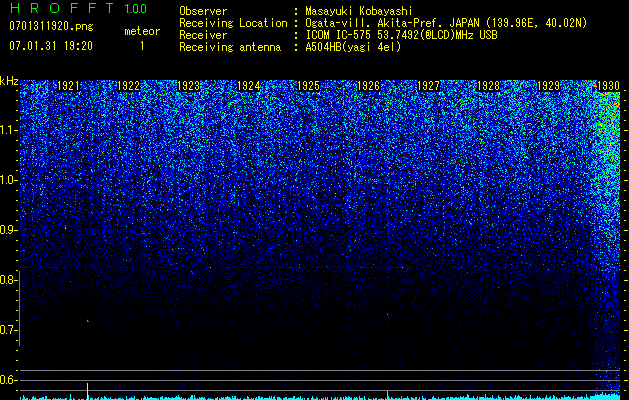Viewport: 629px width, 400px height.
Task: Click the meteor count value 1
Action: [x=142, y=46]
